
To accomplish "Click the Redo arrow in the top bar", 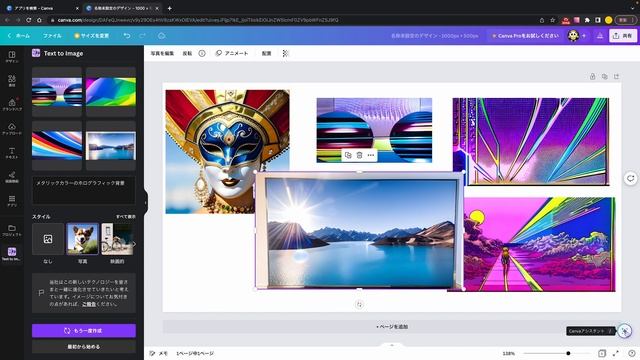I will tap(142, 36).
